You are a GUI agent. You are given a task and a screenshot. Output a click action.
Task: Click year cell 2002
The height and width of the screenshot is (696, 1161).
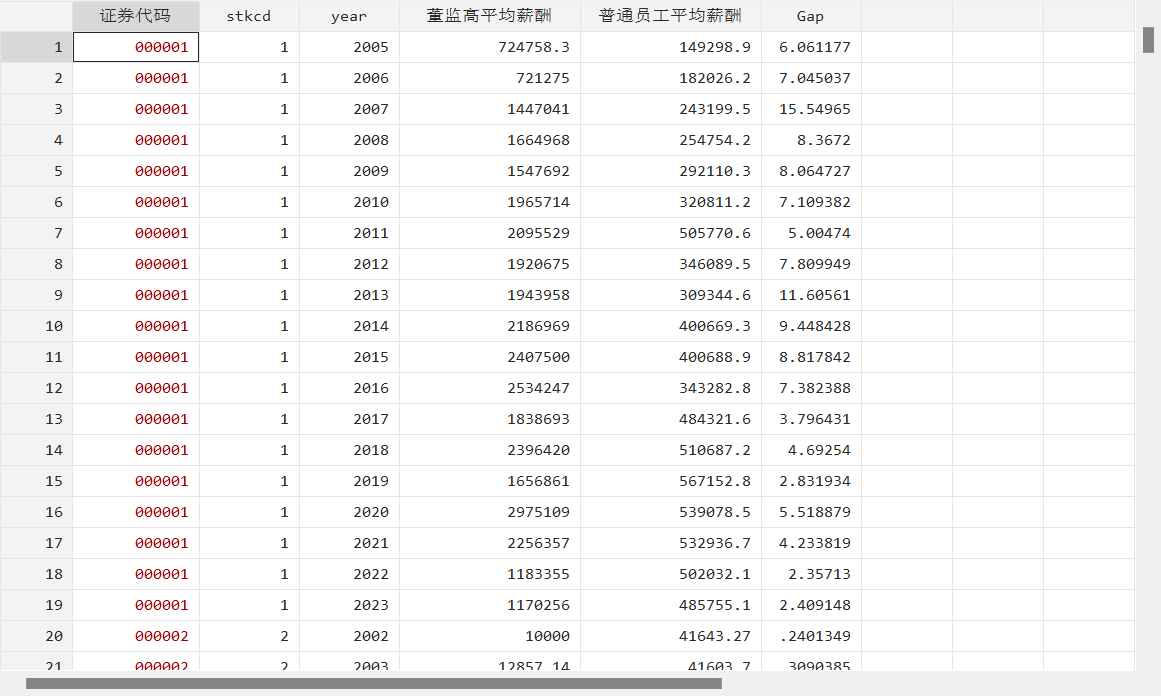349,636
